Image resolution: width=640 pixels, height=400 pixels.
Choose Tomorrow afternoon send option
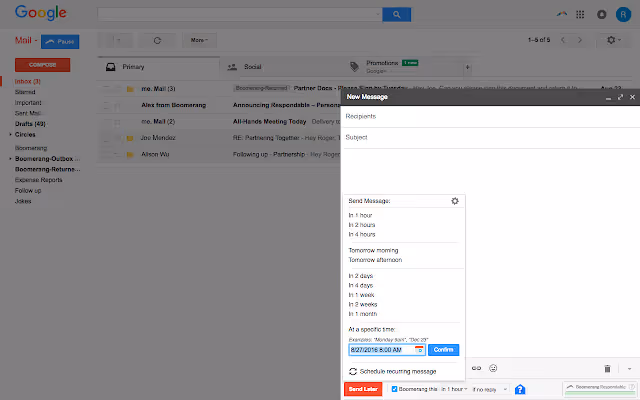(375, 260)
